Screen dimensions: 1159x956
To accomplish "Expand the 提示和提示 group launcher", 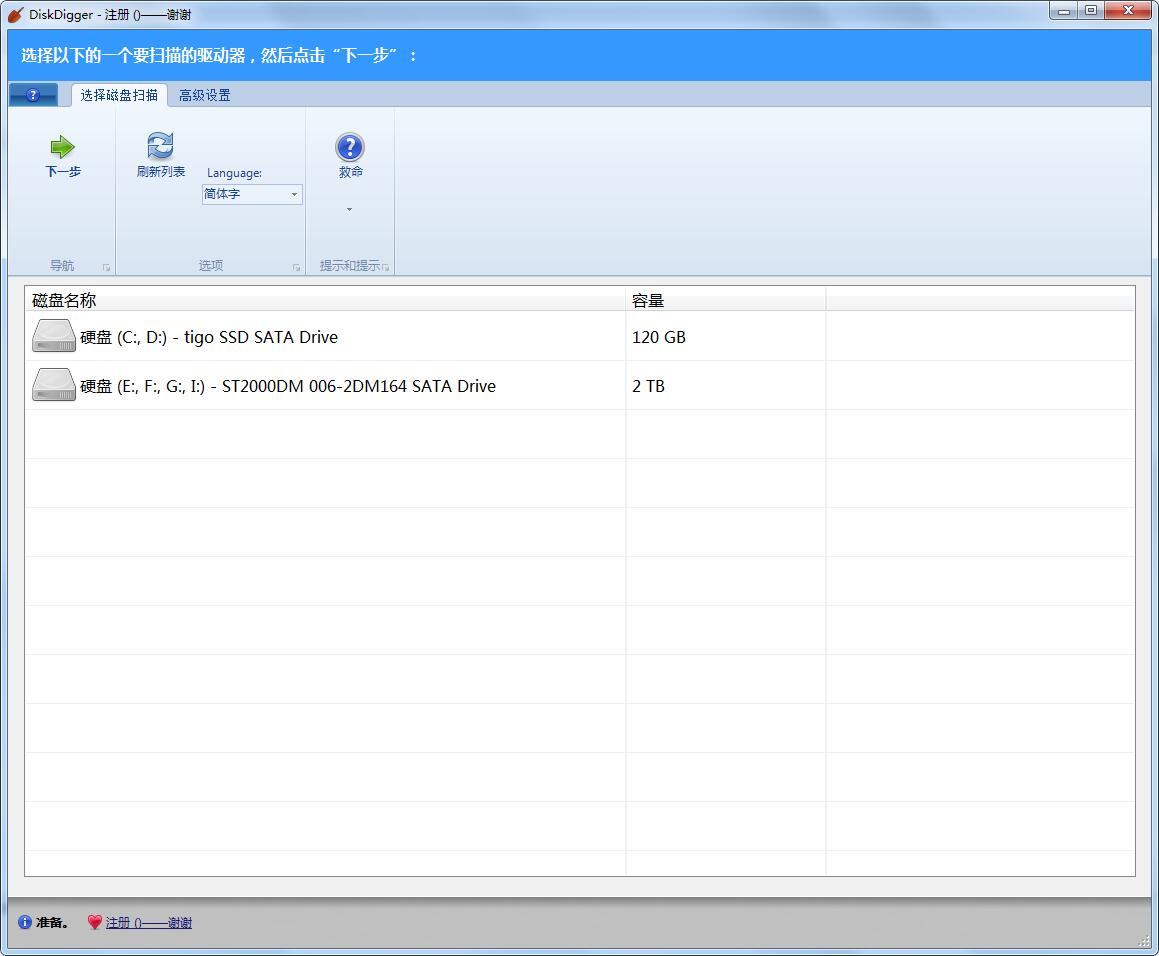I will coord(386,267).
